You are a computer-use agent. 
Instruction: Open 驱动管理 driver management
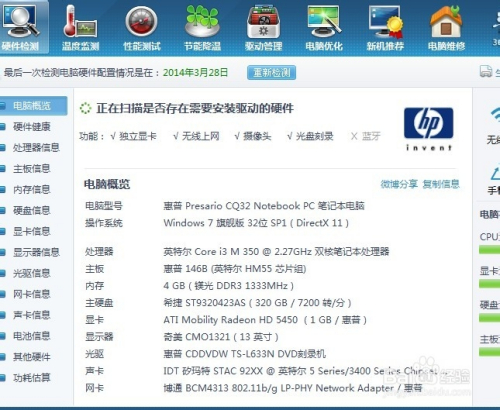click(x=264, y=27)
